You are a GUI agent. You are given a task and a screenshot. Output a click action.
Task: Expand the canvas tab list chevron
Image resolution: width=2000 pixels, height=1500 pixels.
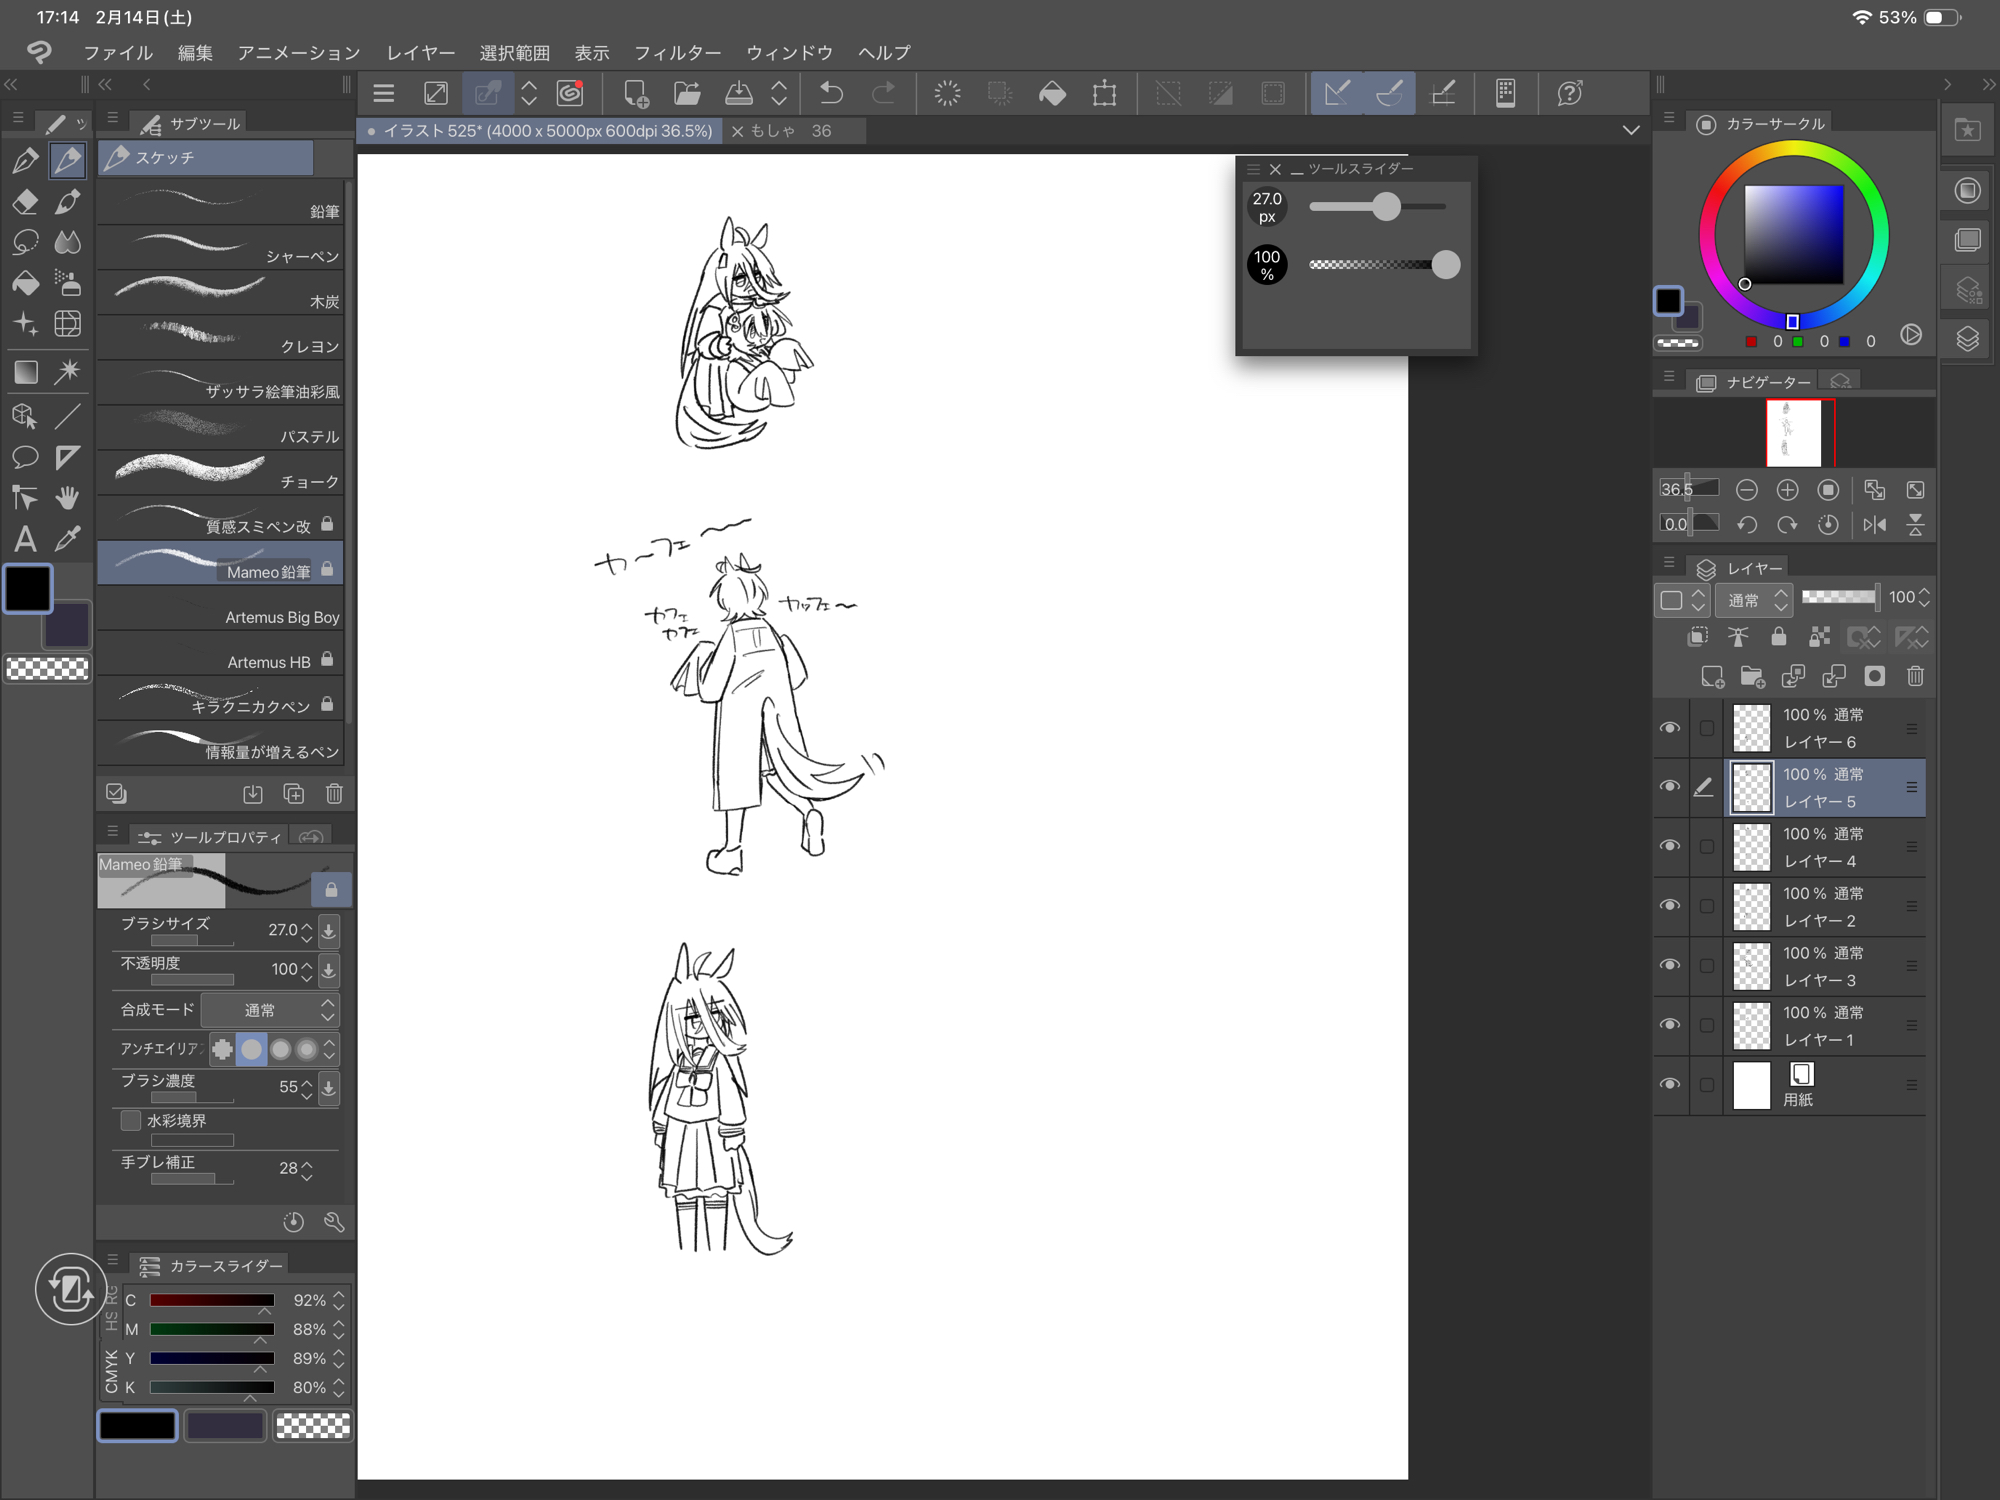[1631, 131]
